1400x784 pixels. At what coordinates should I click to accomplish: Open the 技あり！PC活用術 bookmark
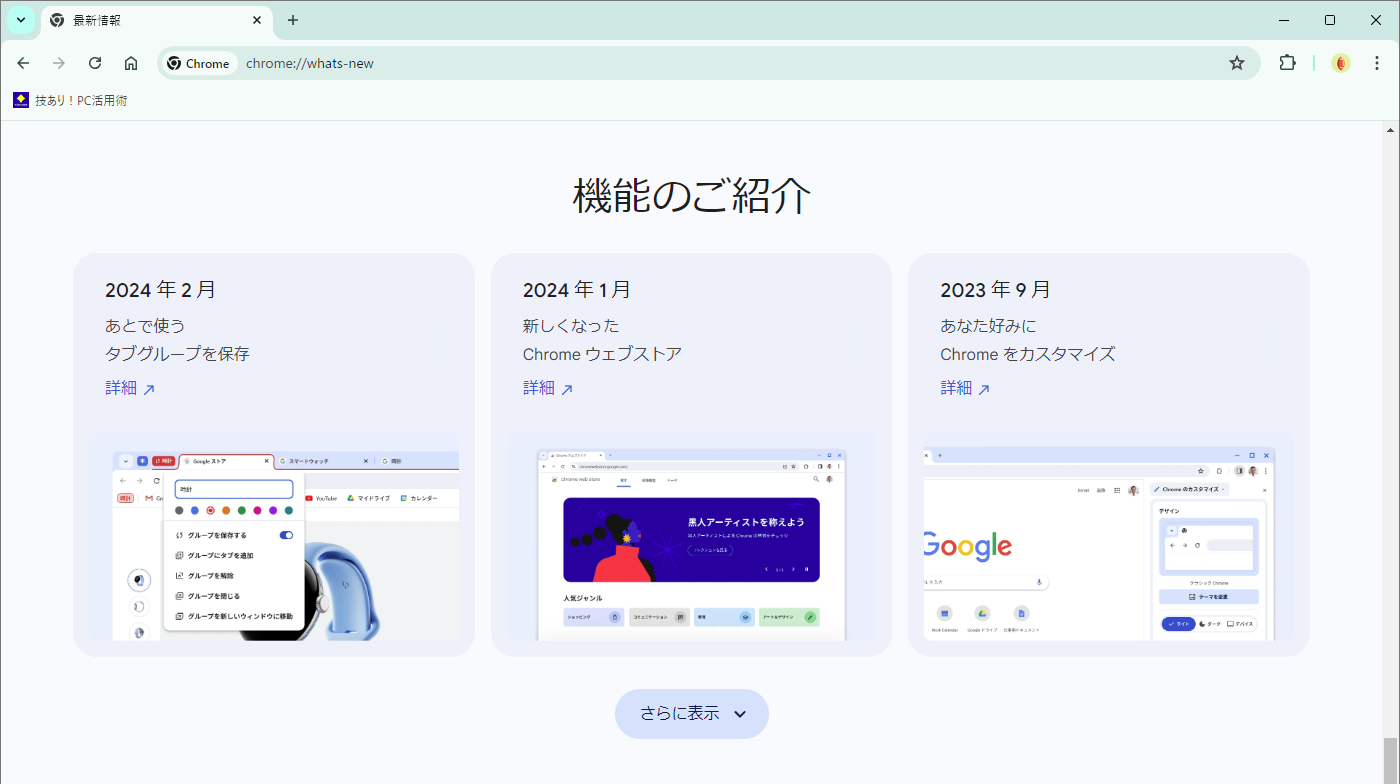[x=70, y=100]
